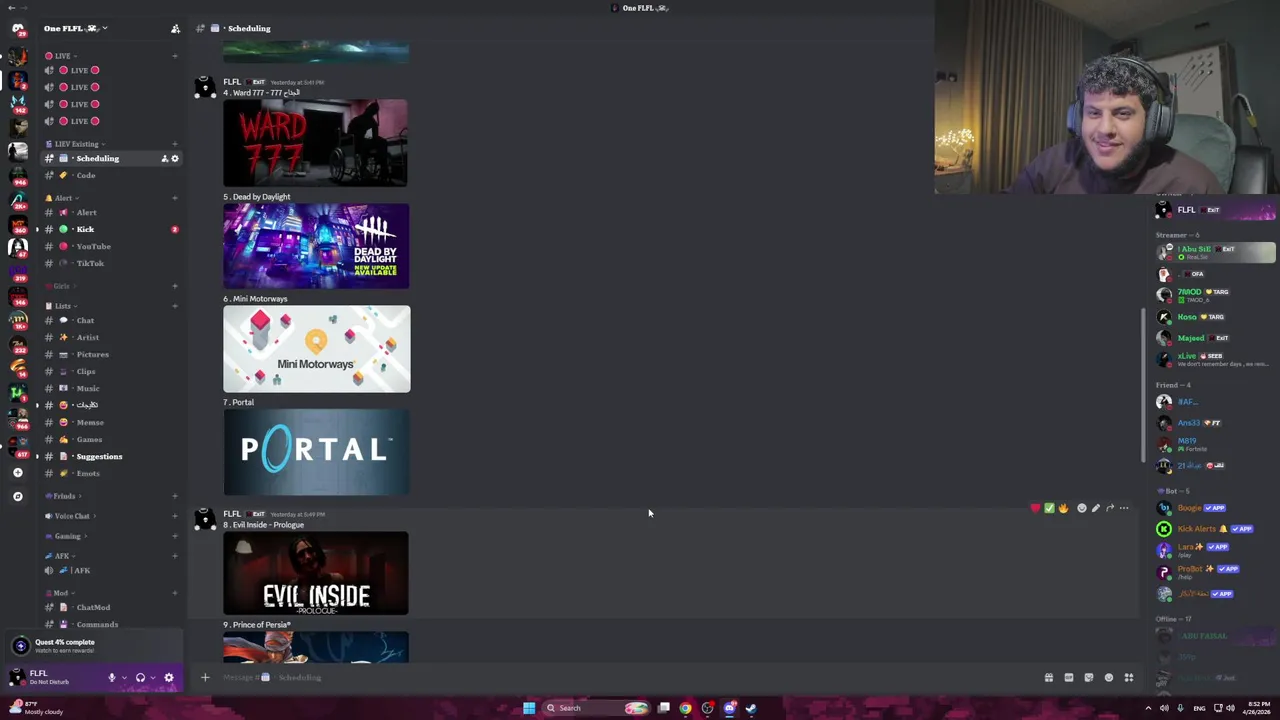The image size is (1280, 720).
Task: Open Quest 4% complete banner
Action: (x=92, y=646)
